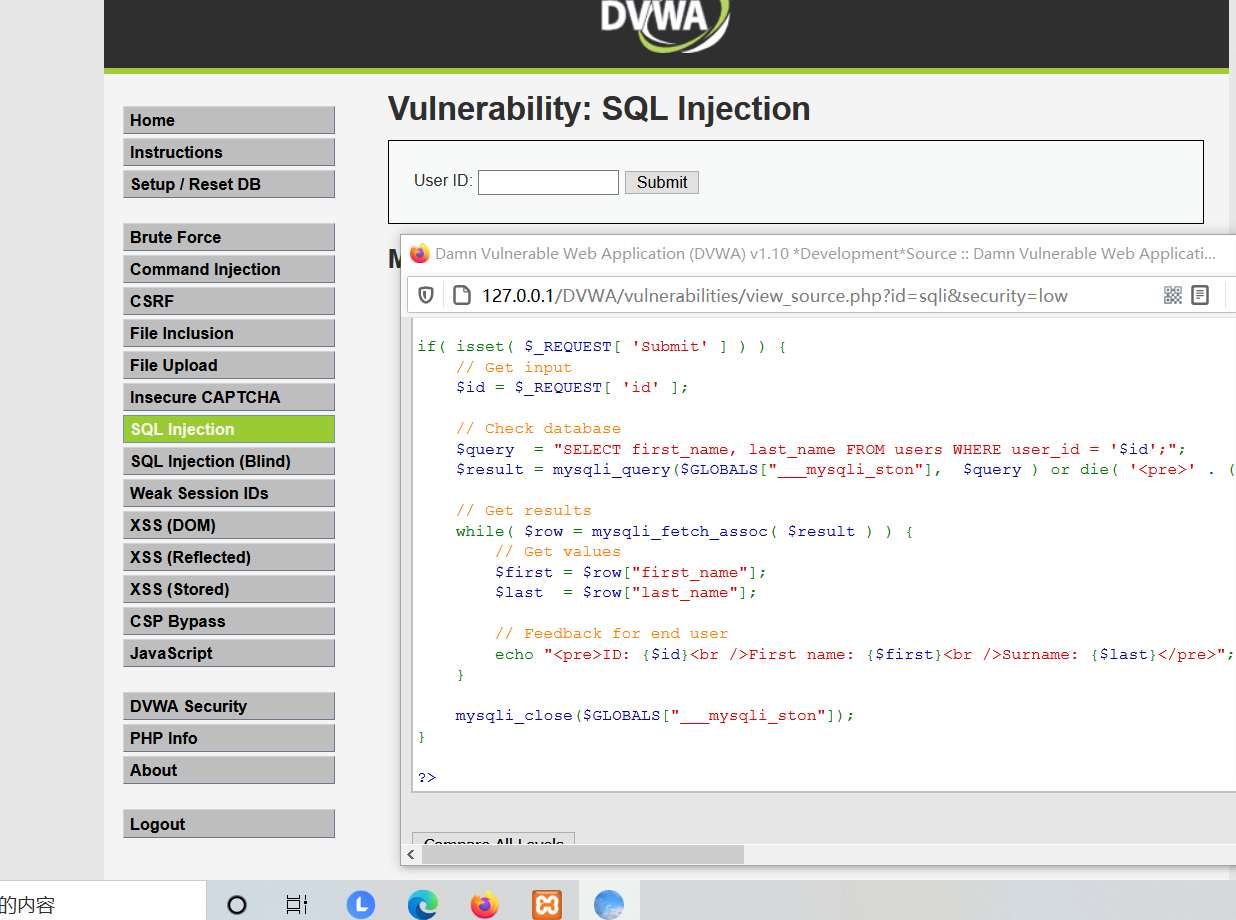Click the Submit button
The width and height of the screenshot is (1236, 920).
661,182
